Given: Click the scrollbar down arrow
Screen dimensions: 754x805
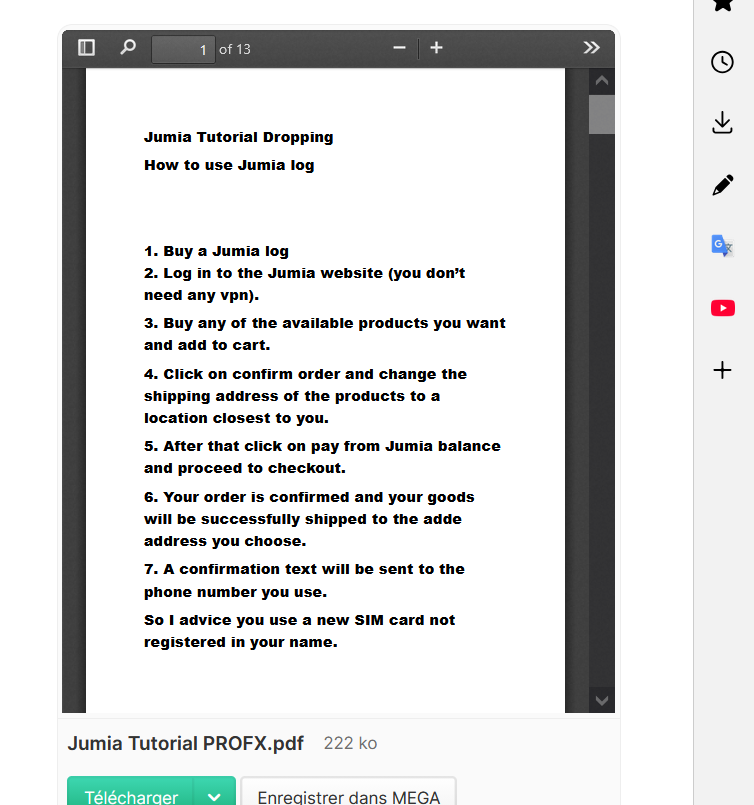Looking at the screenshot, I should point(602,700).
